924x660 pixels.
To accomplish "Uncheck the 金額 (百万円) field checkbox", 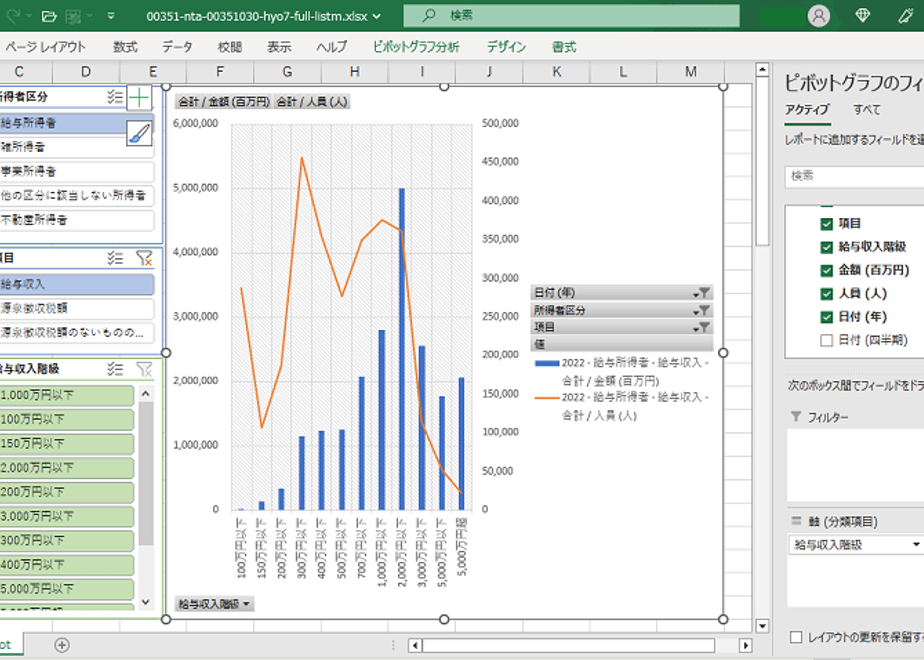I will 826,270.
